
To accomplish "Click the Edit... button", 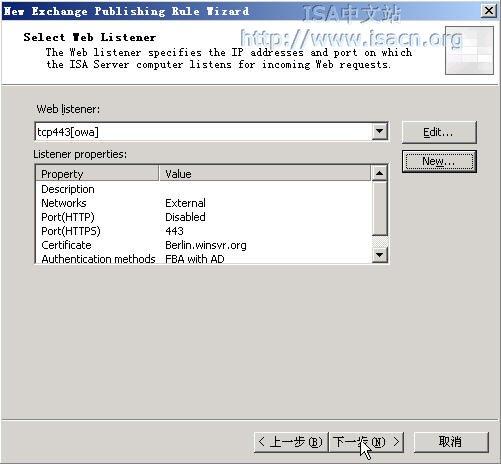I will (x=439, y=132).
